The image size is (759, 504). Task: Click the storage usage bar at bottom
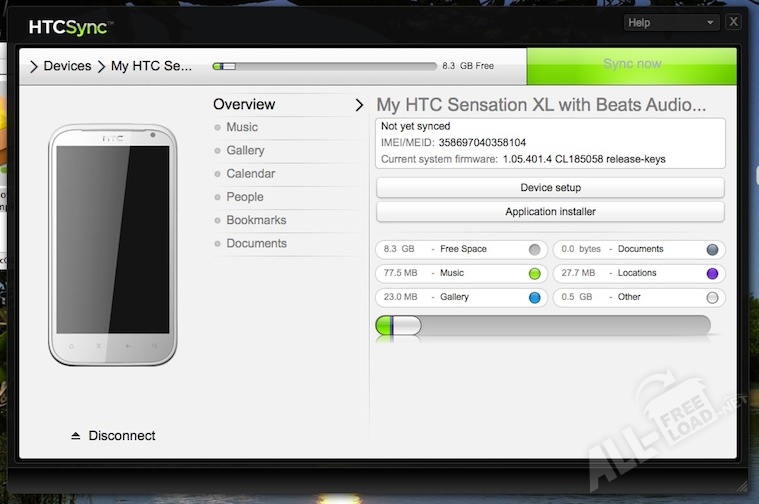[x=543, y=326]
